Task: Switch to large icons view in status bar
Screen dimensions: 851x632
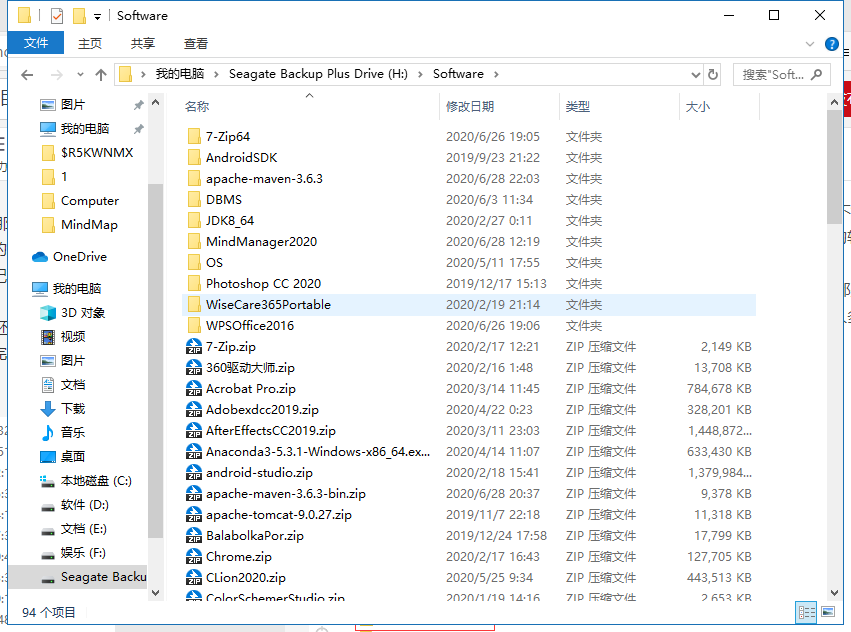Action: [x=828, y=613]
